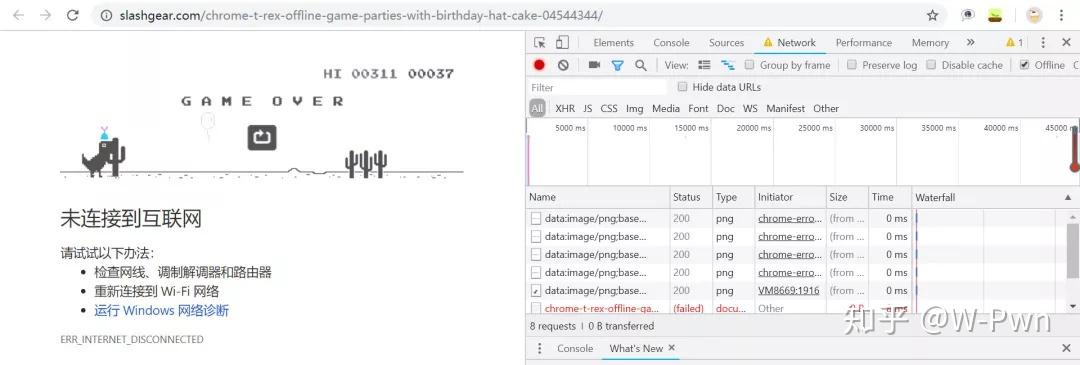Viewport: 1080px width, 365px height.
Task: Open the drawer three-dot menu
Action: tap(539, 348)
